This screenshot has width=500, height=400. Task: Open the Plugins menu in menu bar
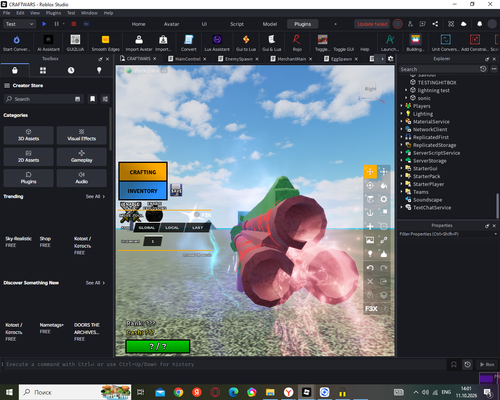pos(53,13)
